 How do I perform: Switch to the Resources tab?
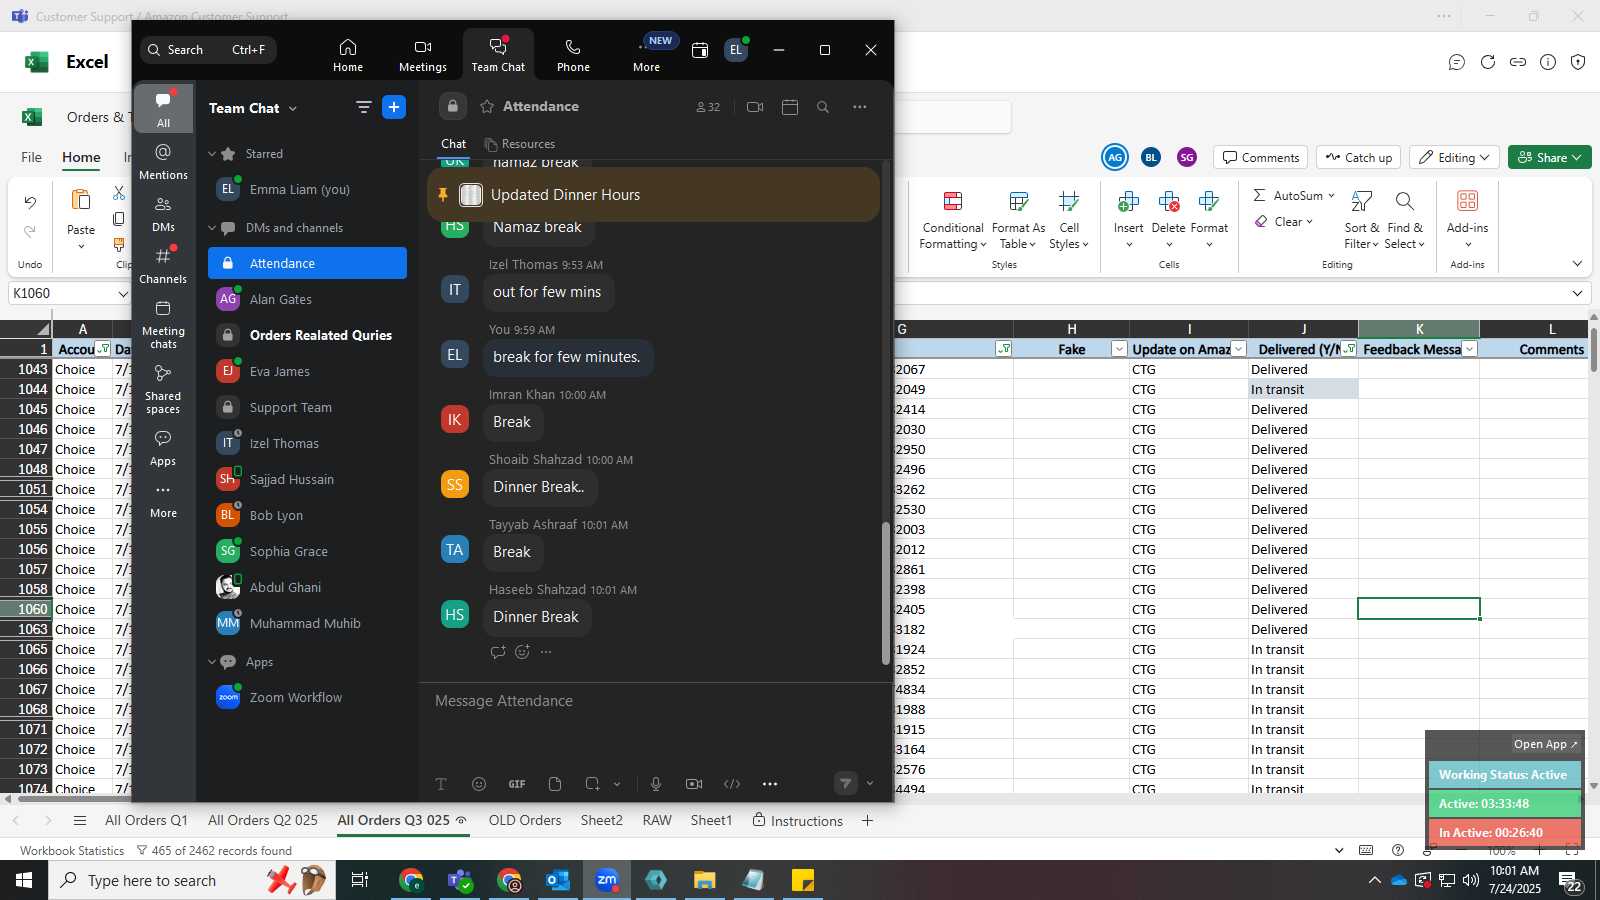pyautogui.click(x=519, y=144)
